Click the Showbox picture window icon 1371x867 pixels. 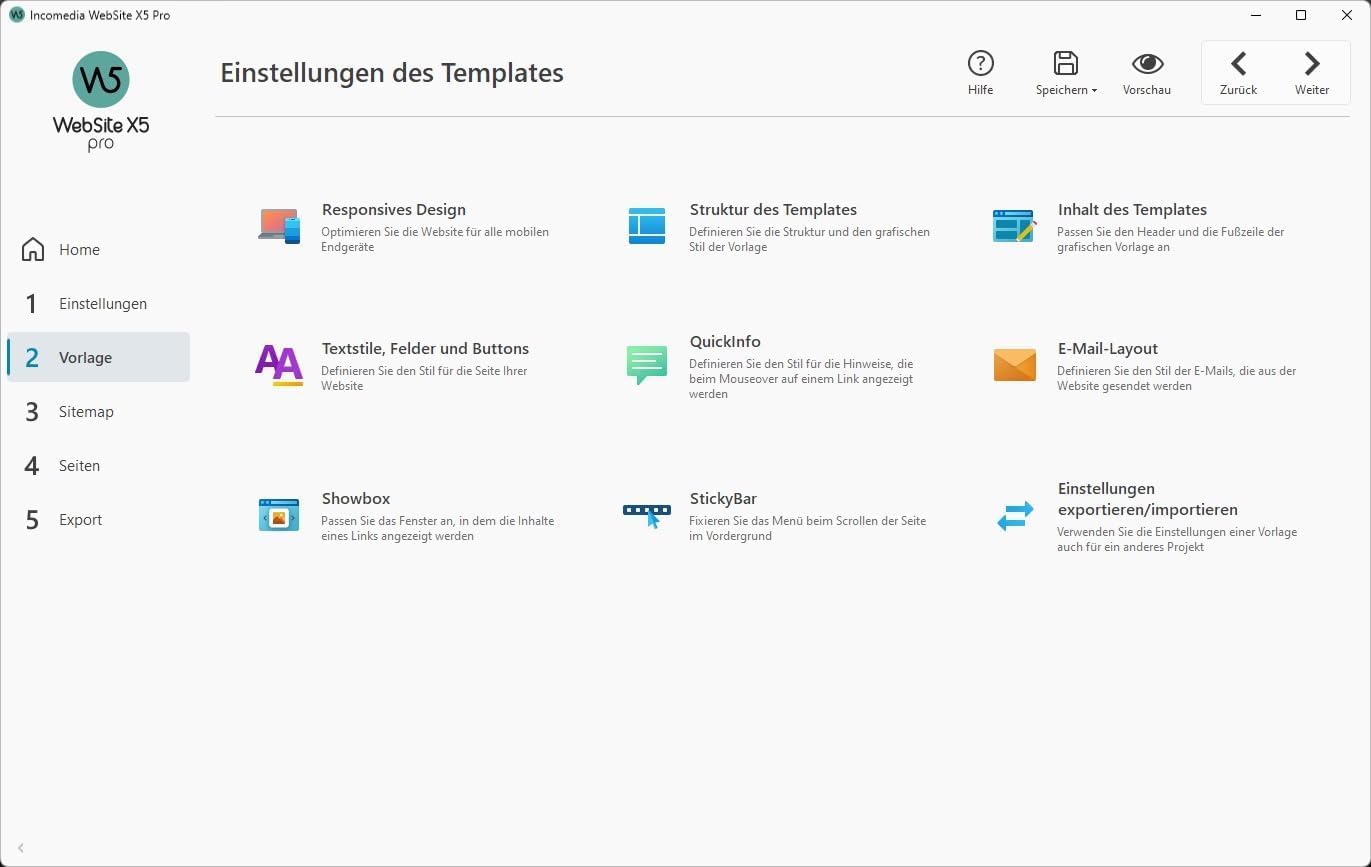point(278,515)
